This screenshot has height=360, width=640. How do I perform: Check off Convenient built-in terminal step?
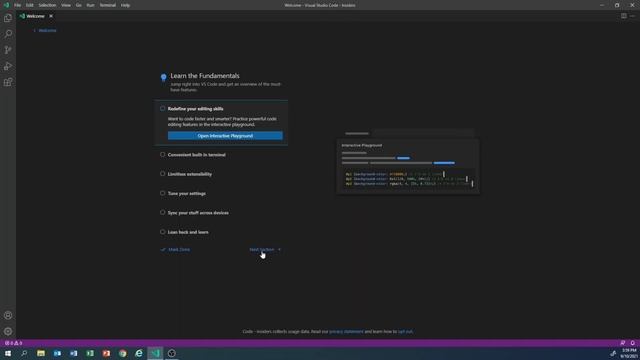point(162,154)
